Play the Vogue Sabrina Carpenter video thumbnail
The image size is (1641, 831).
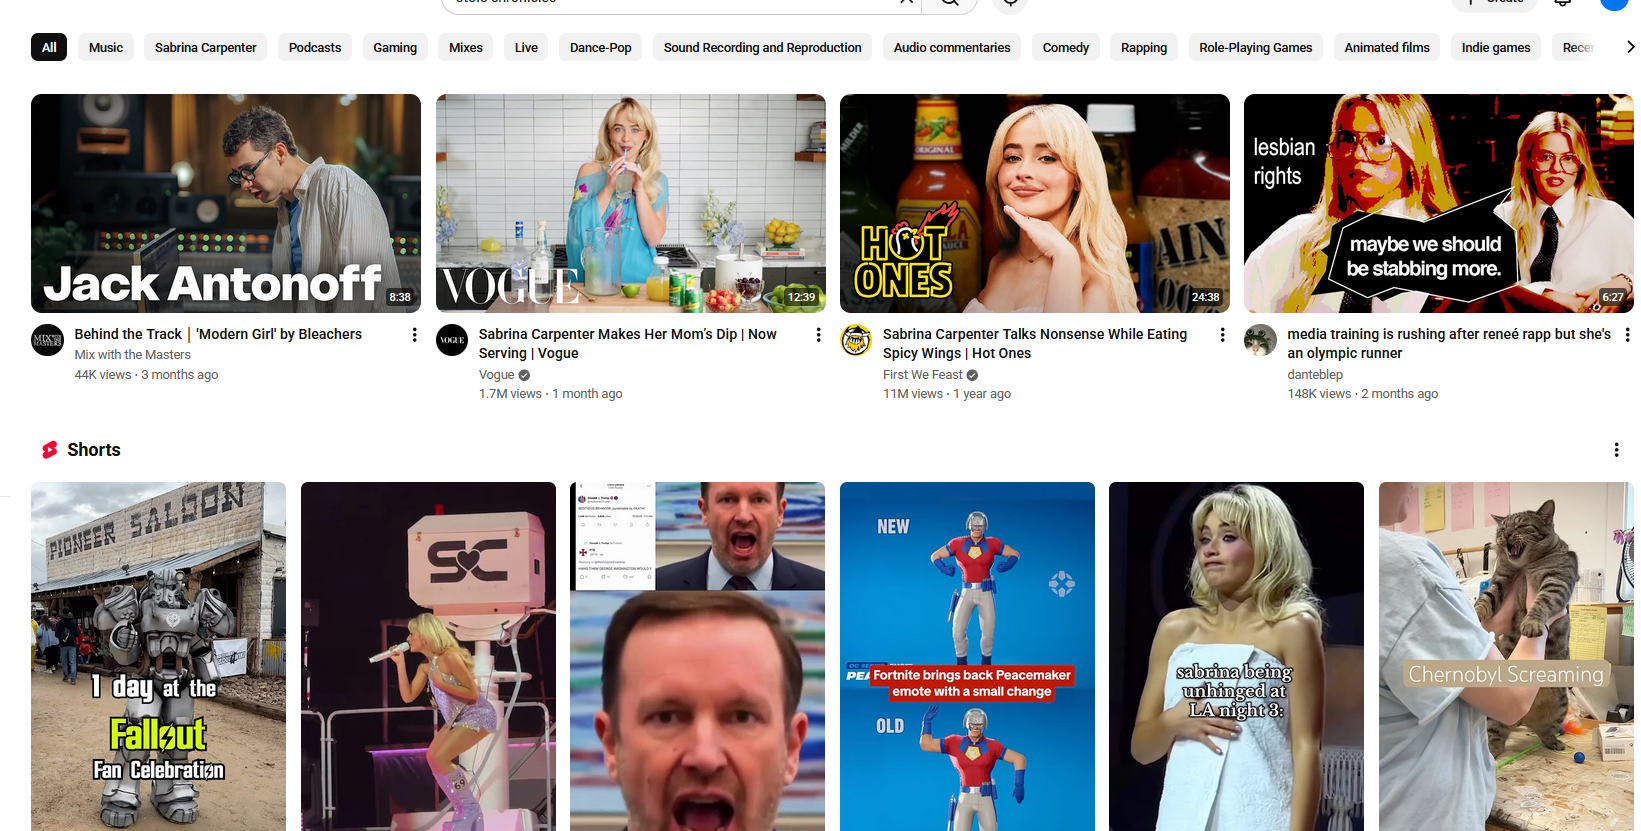[631, 203]
